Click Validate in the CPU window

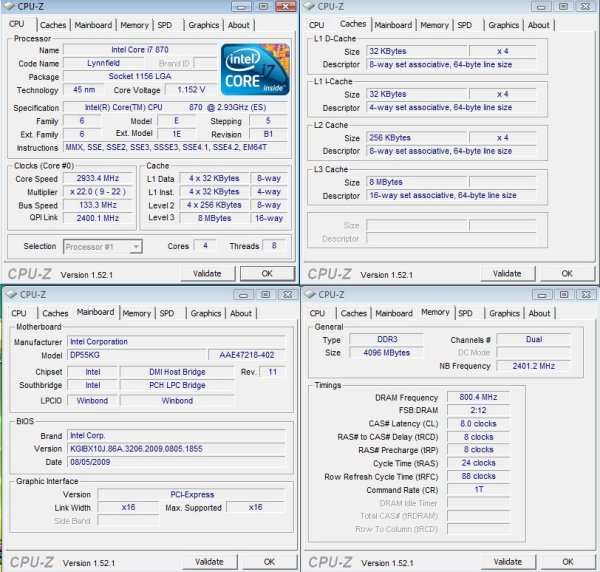[207, 274]
